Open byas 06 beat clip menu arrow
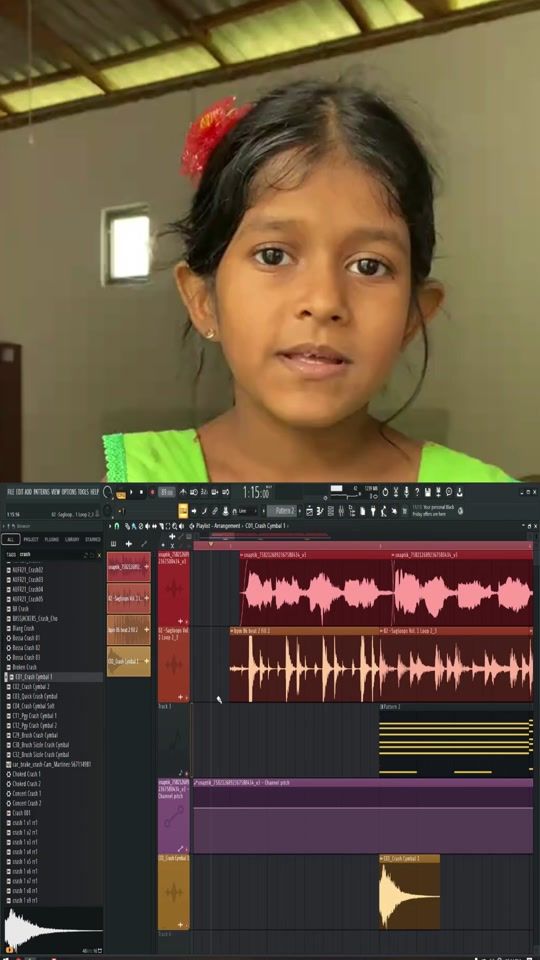The height and width of the screenshot is (960, 540). (233, 631)
